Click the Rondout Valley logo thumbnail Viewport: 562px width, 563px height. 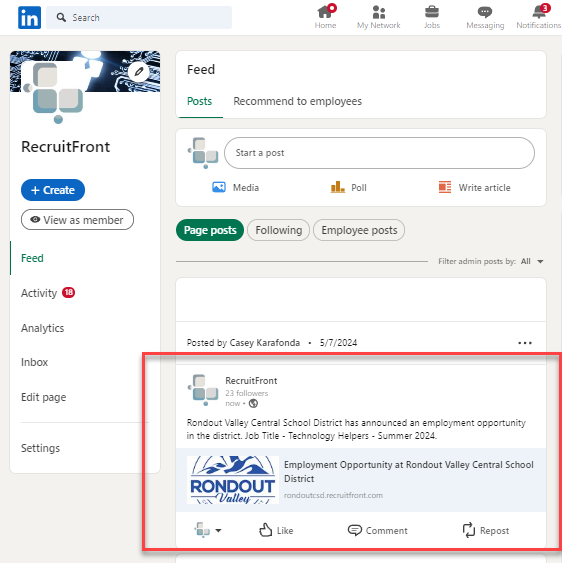[x=233, y=480]
